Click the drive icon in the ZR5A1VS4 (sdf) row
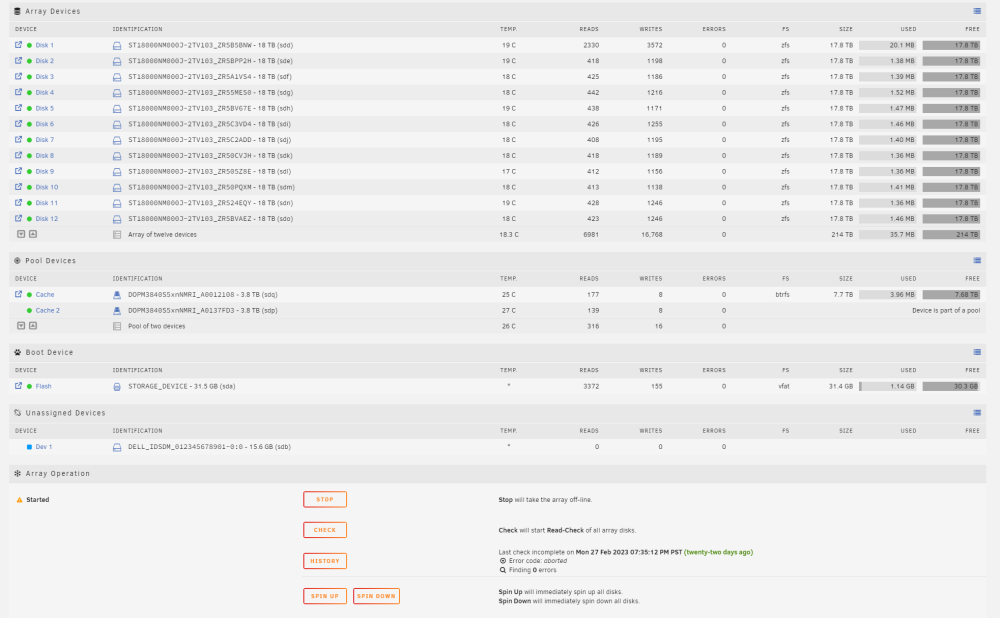The height and width of the screenshot is (618, 1000). pyautogui.click(x=117, y=77)
